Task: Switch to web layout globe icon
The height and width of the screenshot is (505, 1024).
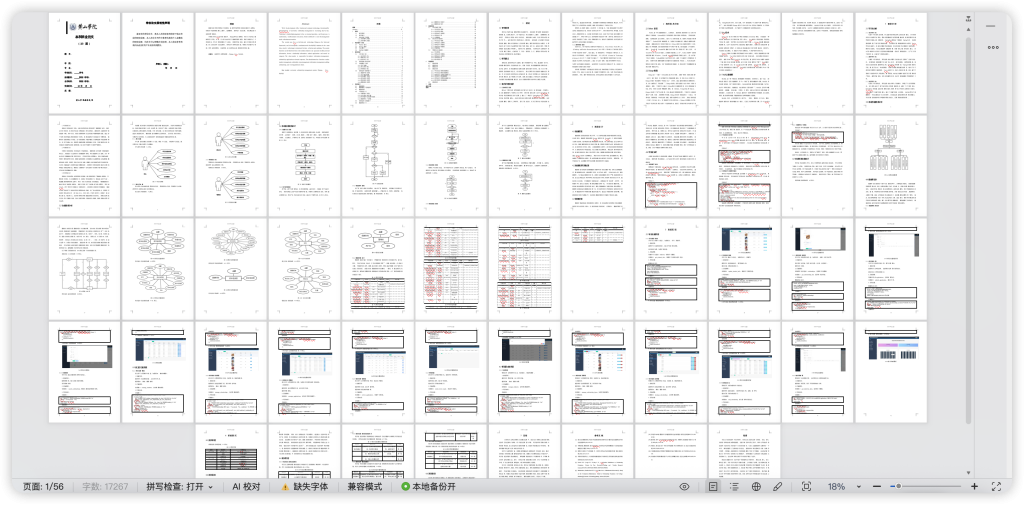Action: (756, 487)
